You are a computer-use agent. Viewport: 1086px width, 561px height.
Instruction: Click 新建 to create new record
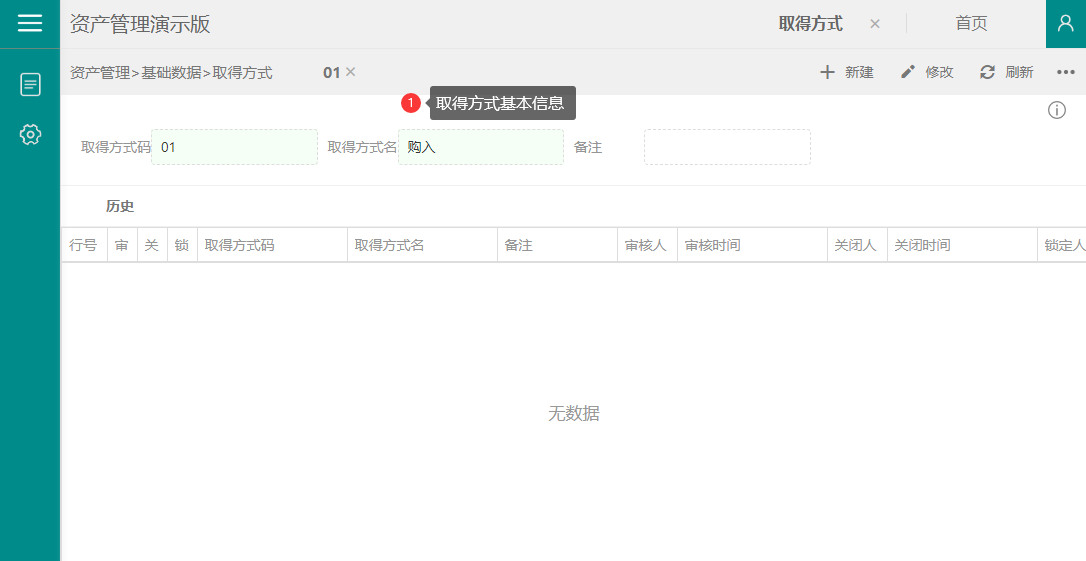[846, 72]
